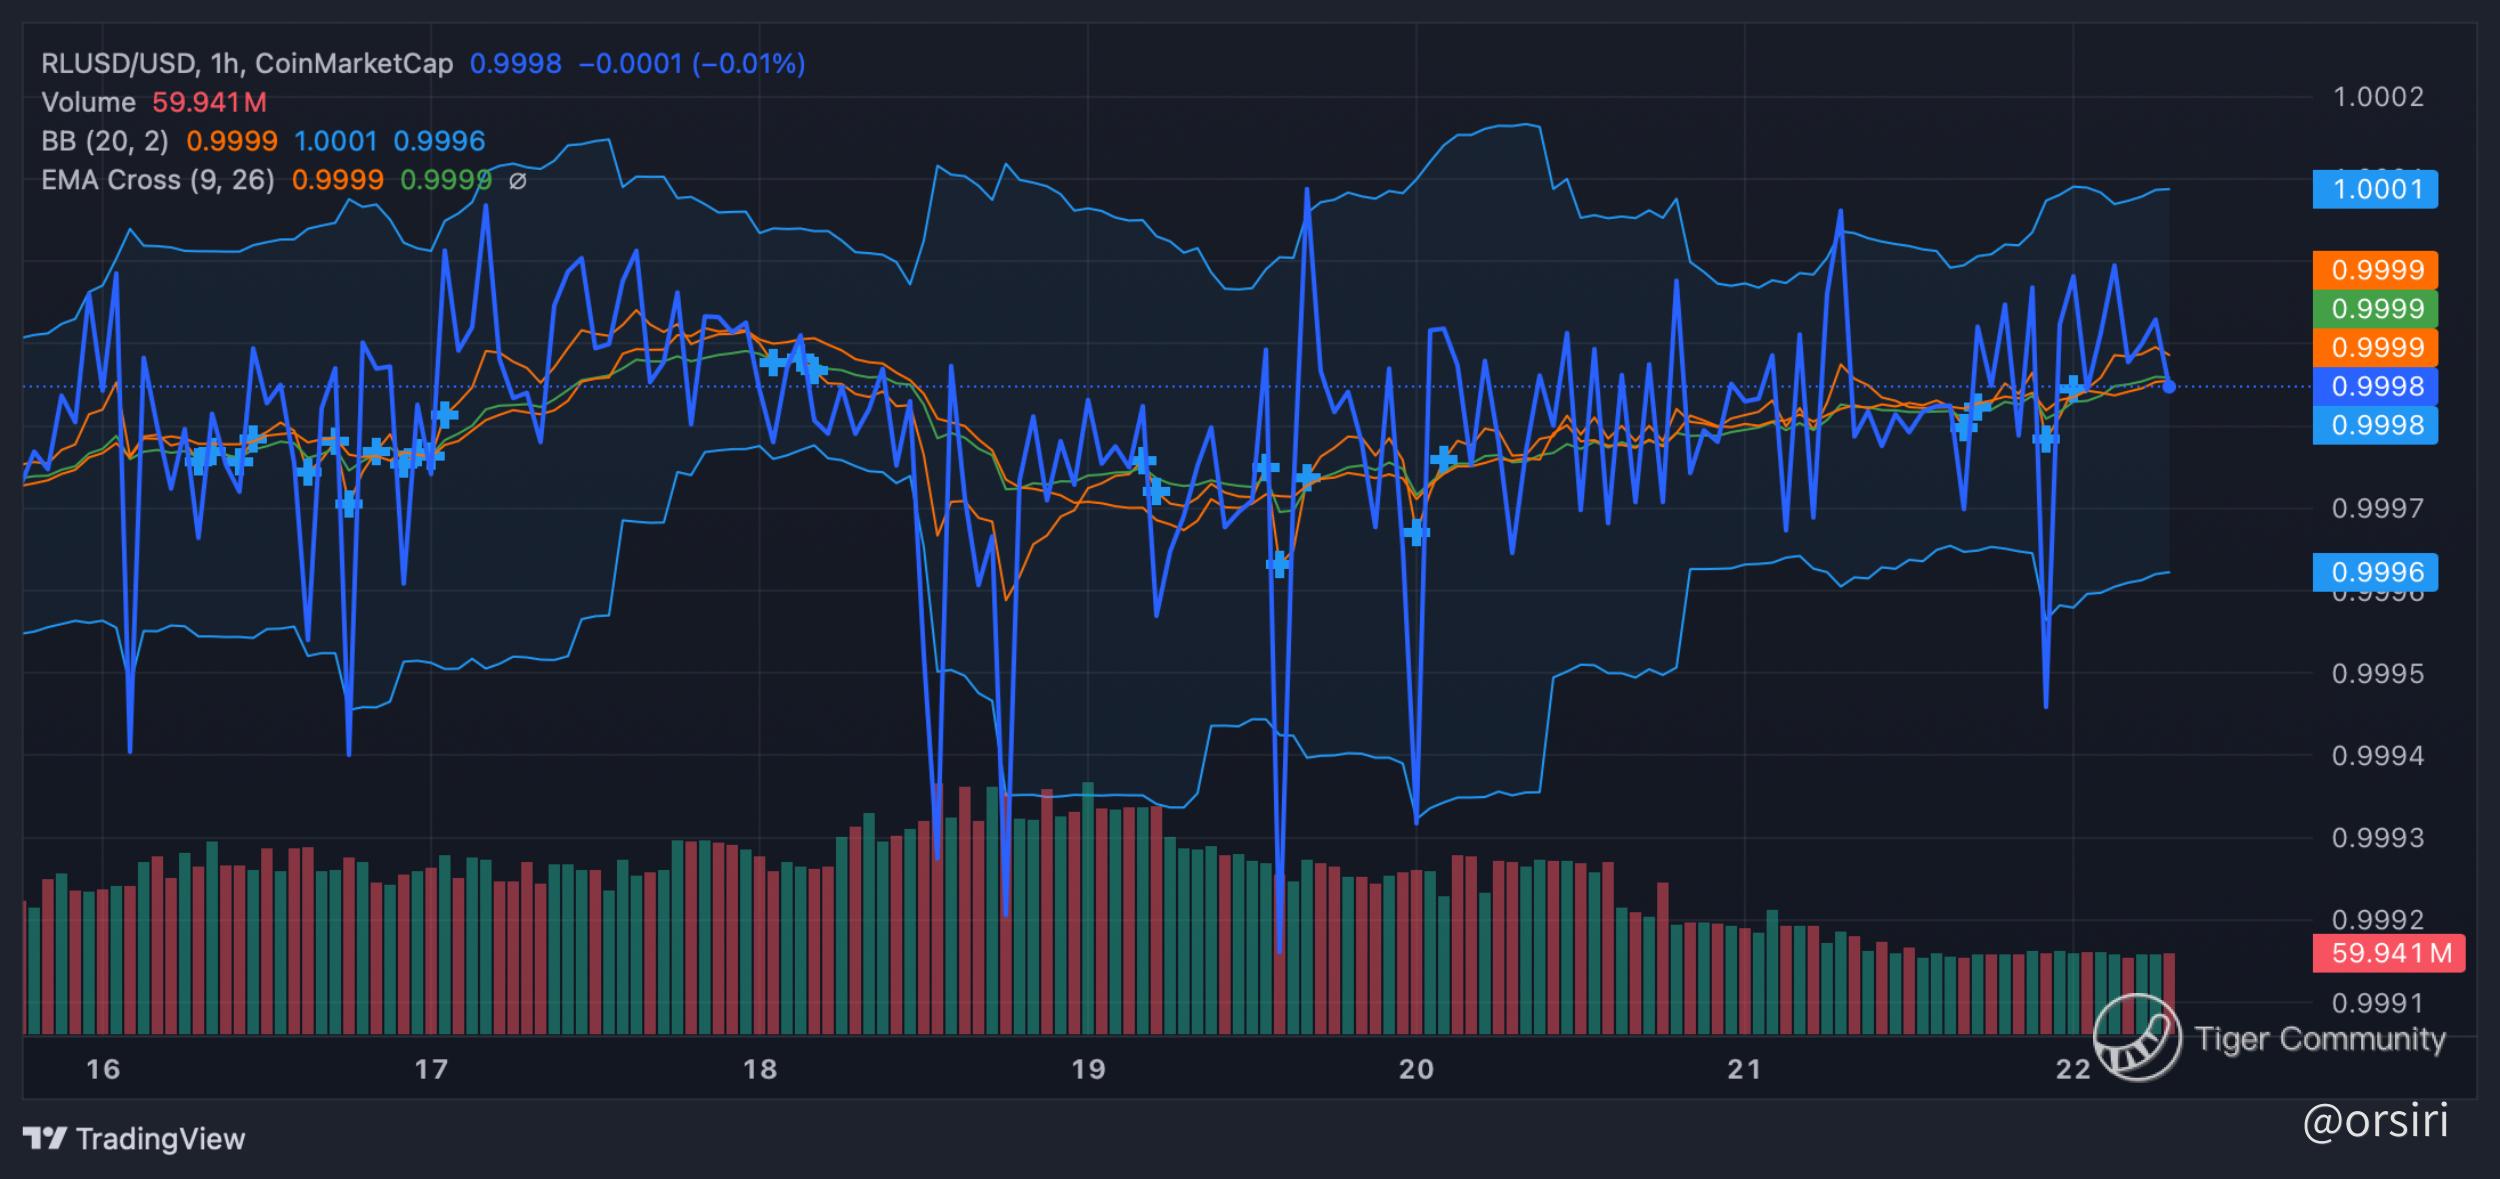This screenshot has height=1179, width=2500.
Task: Click the blue 1.0001 upper band price tag
Action: pos(2375,189)
